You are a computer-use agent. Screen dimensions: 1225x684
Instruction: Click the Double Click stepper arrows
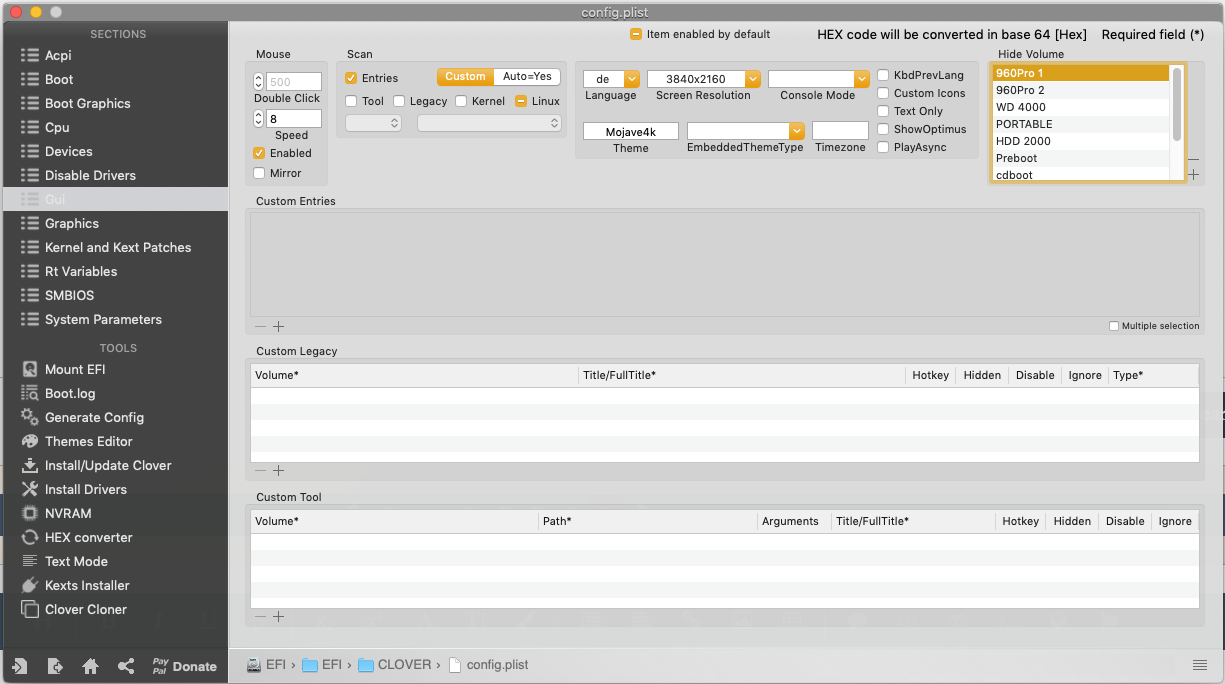[x=259, y=82]
